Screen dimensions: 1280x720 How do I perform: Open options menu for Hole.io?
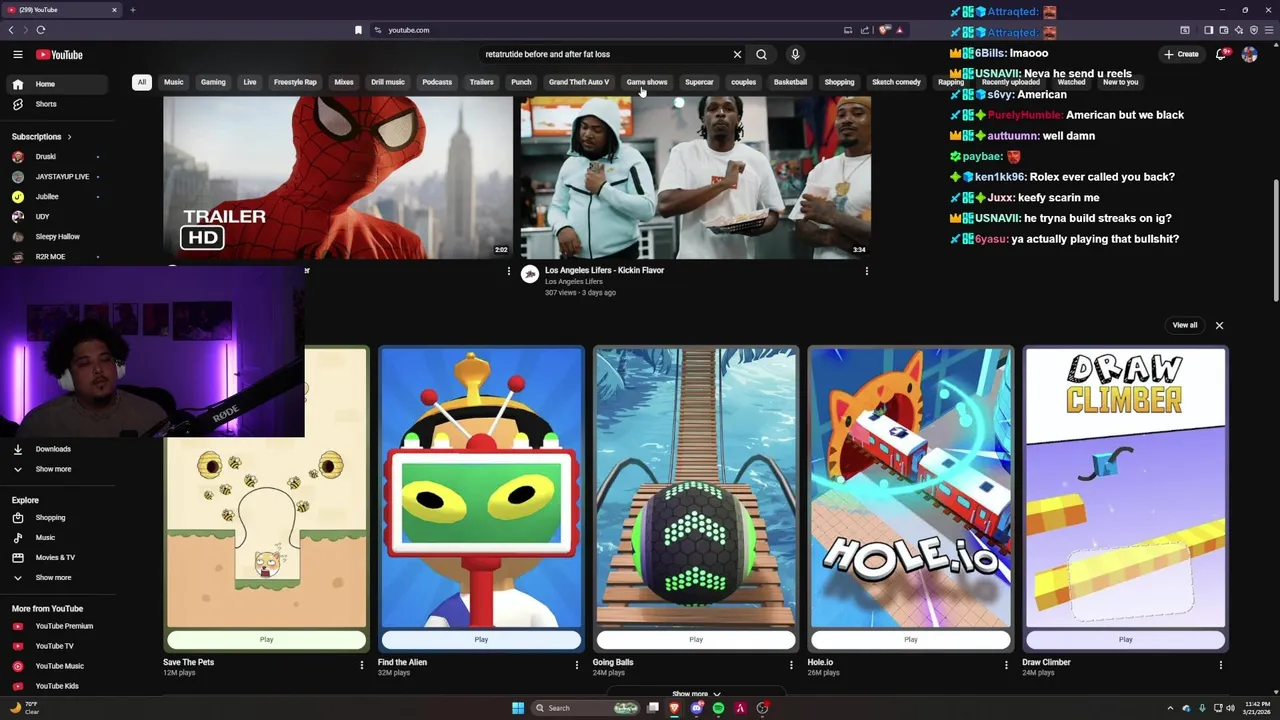pyautogui.click(x=1006, y=665)
